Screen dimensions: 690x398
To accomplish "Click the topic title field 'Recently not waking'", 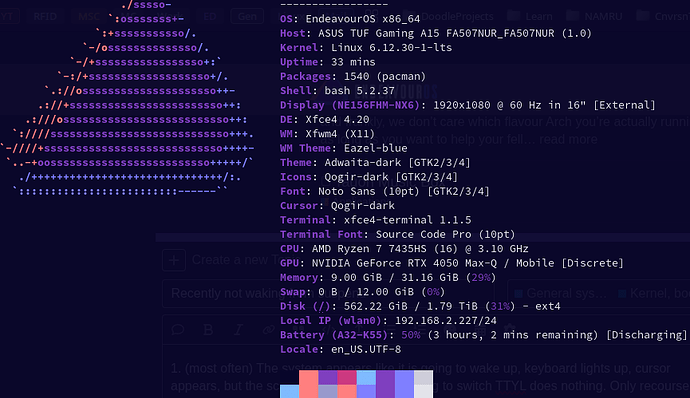I will point(328,293).
